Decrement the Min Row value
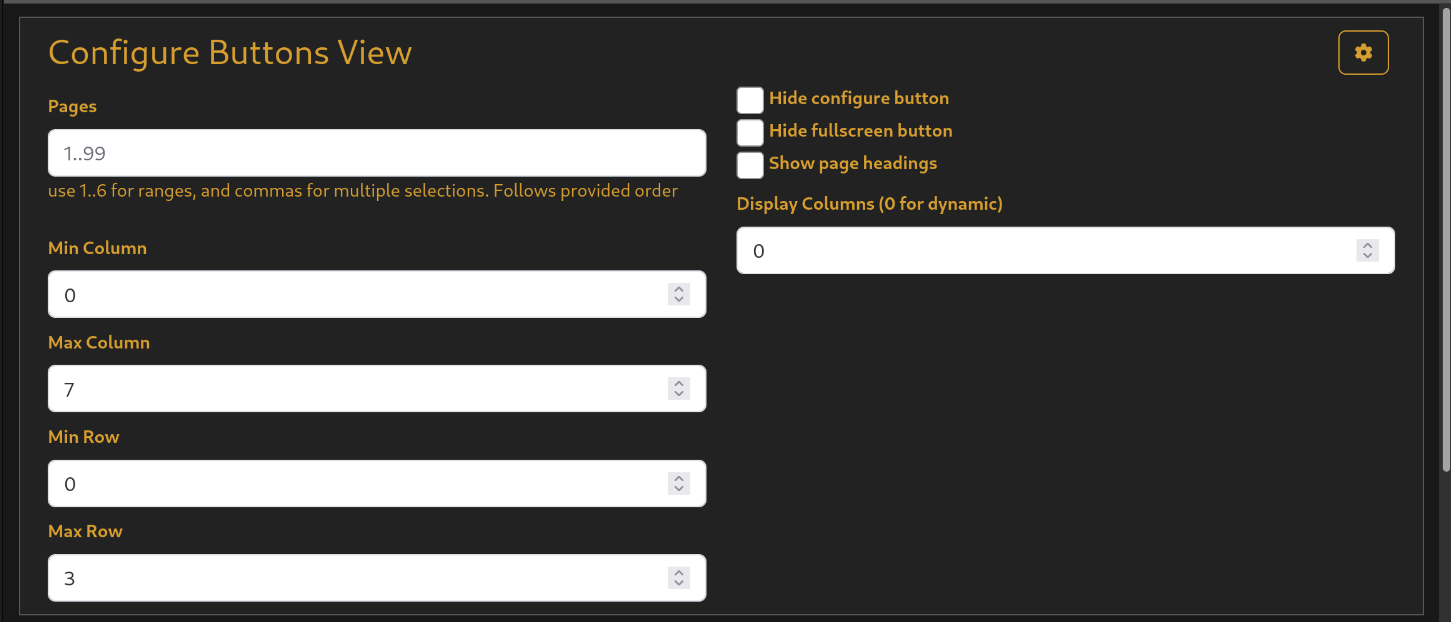This screenshot has height=622, width=1451. pos(678,488)
